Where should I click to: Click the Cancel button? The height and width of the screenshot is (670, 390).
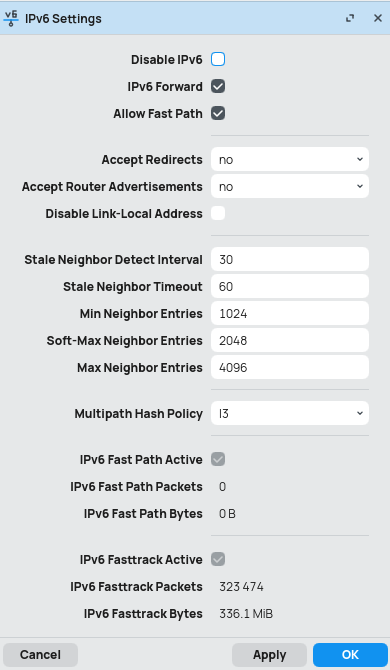coord(40,655)
